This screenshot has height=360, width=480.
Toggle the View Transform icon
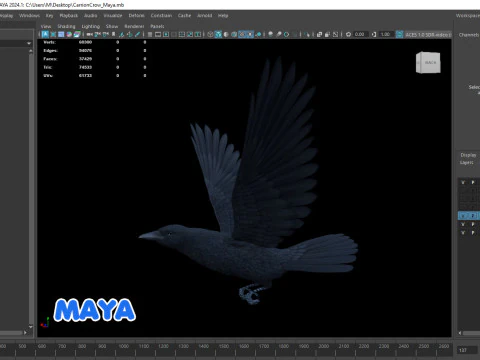tap(399, 34)
